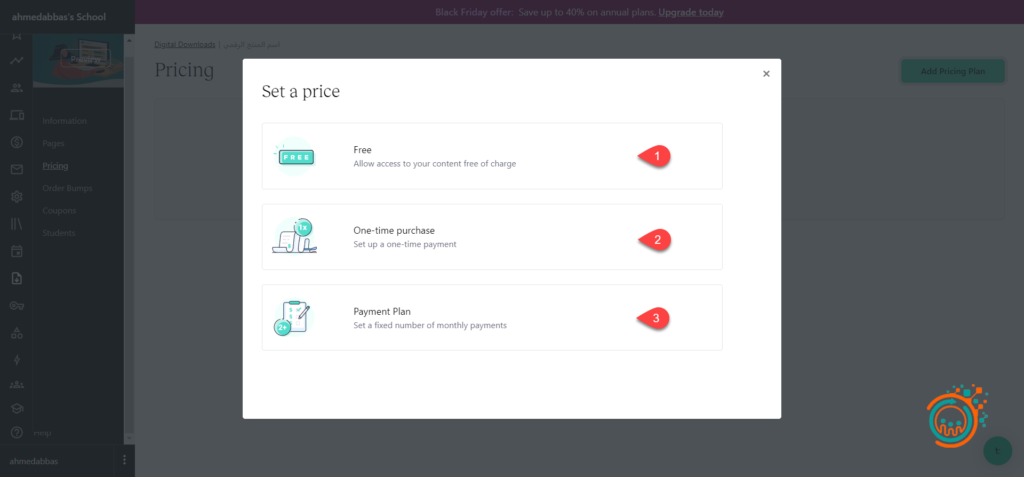This screenshot has width=1024, height=477.
Task: Pick the Payment Plan option
Action: 491,318
